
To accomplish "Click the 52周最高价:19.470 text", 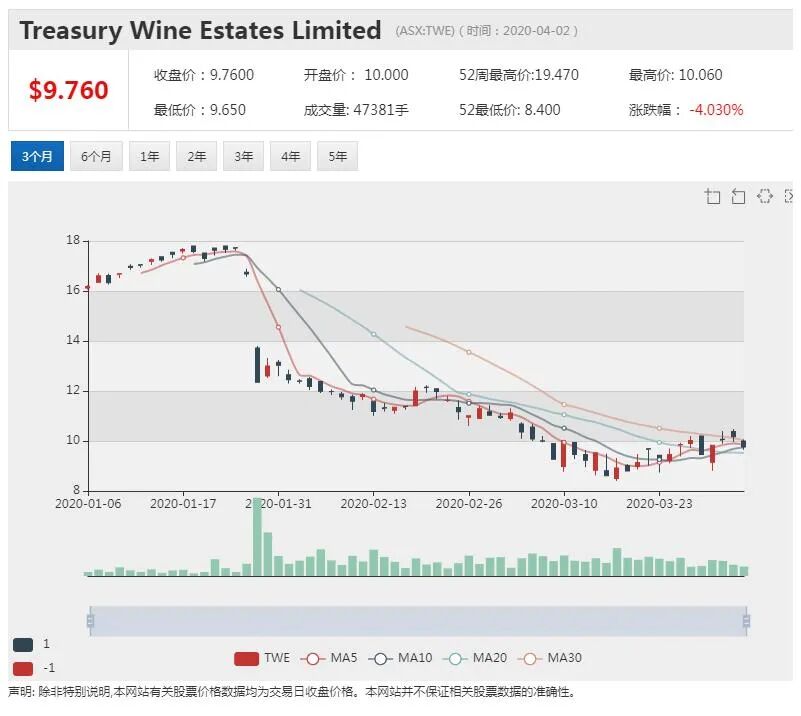I will (519, 75).
